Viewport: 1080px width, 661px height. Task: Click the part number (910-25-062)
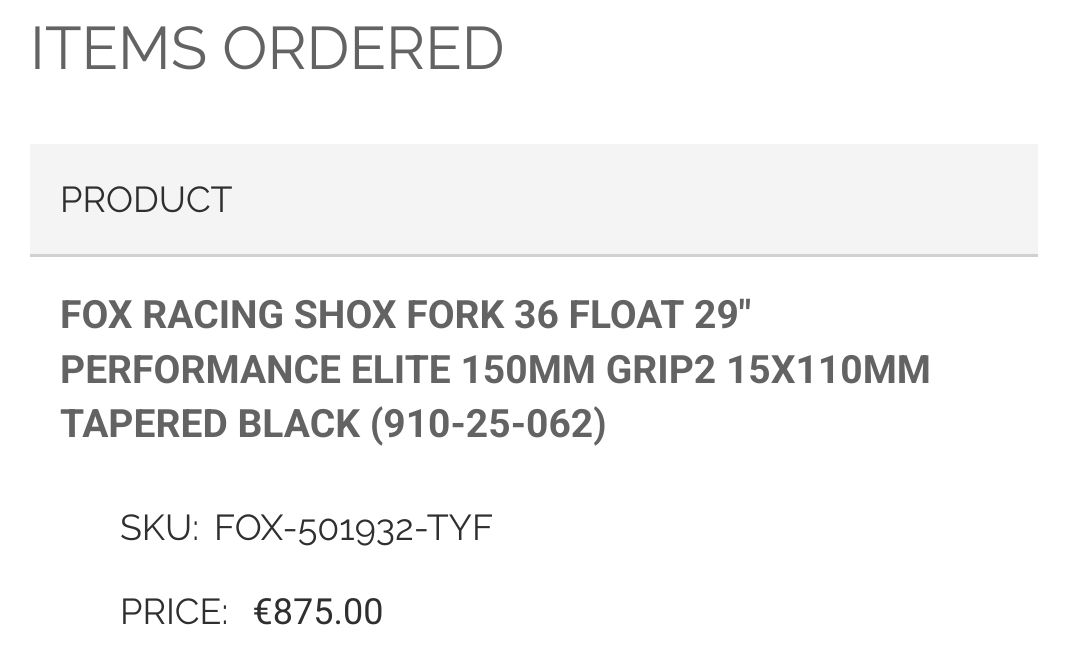pyautogui.click(x=488, y=424)
